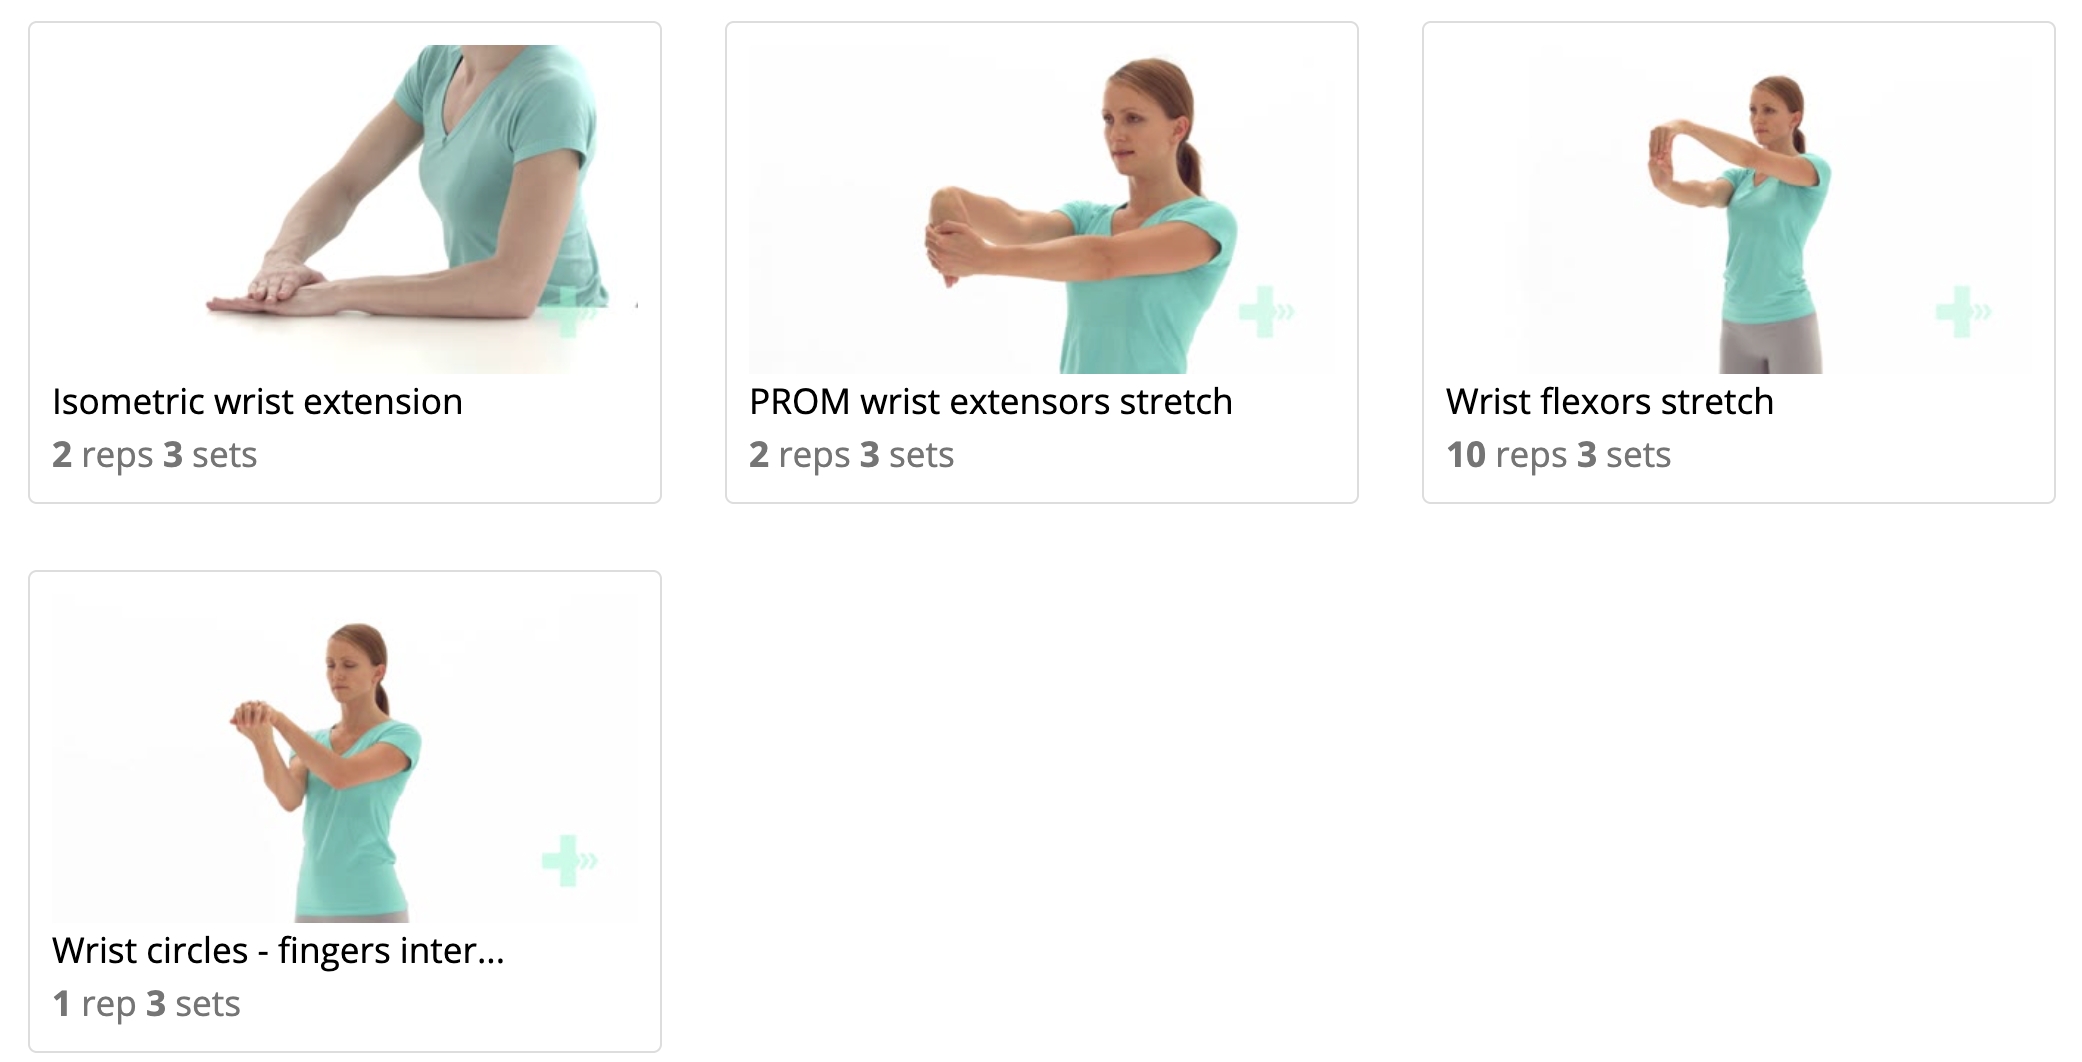This screenshot has height=1062, width=2082.
Task: Open the Wrist circles exercise image
Action: (x=345, y=758)
